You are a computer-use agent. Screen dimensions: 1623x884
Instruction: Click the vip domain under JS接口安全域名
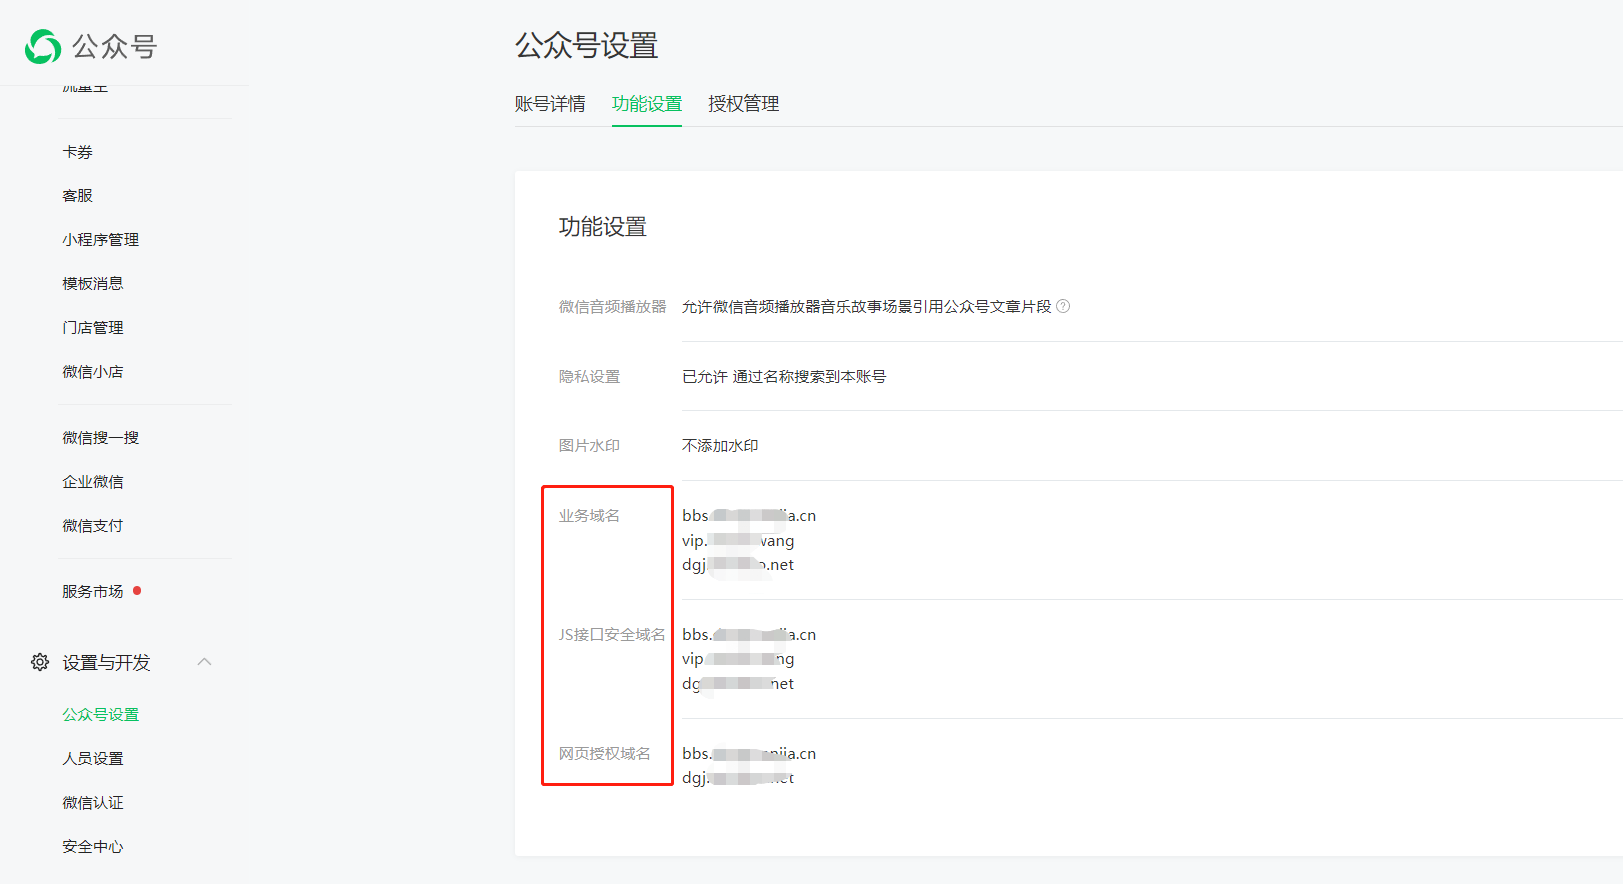(x=738, y=660)
